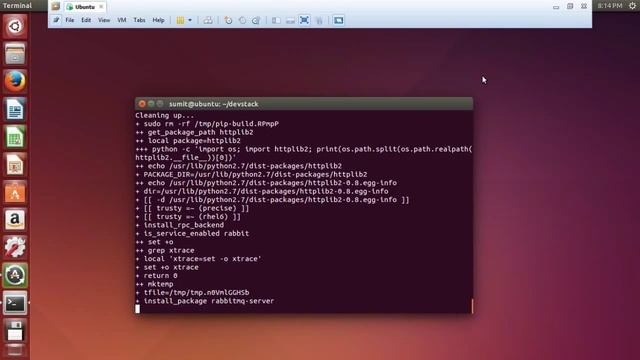Open Ubuntu Software Center icon
The image size is (640, 360).
[x=15, y=192]
